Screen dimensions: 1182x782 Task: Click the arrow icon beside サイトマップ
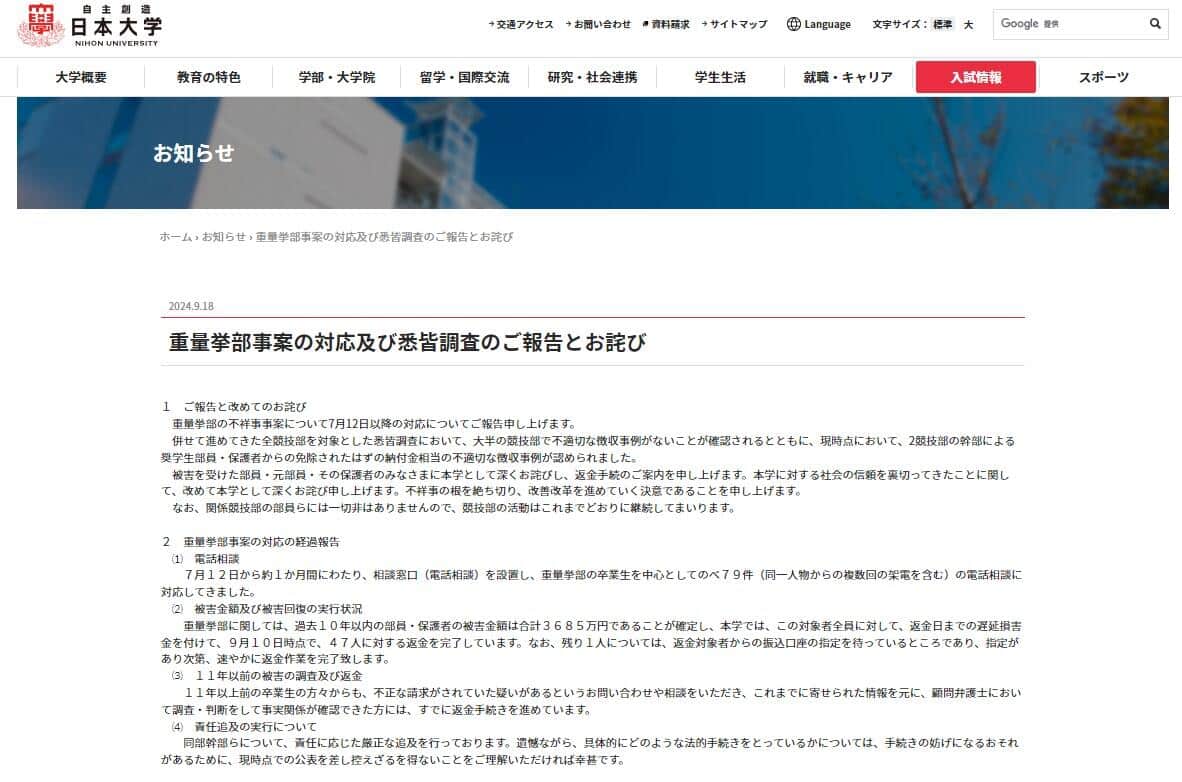point(705,22)
